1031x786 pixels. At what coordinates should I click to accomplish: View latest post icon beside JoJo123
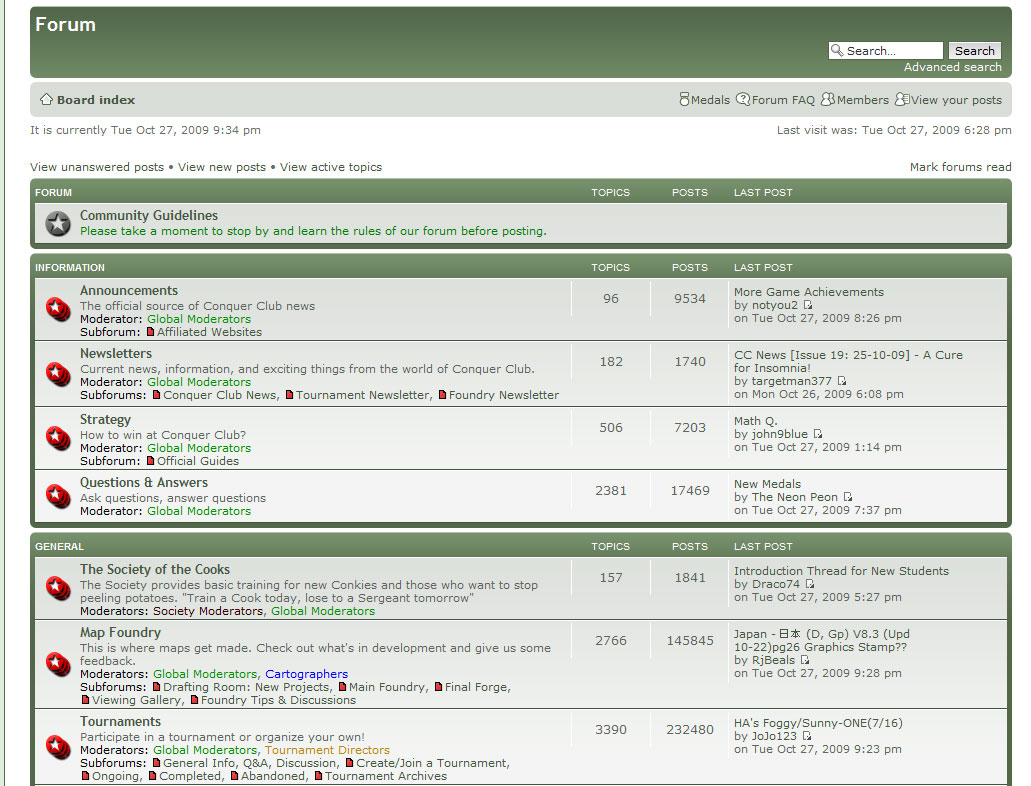pos(807,736)
